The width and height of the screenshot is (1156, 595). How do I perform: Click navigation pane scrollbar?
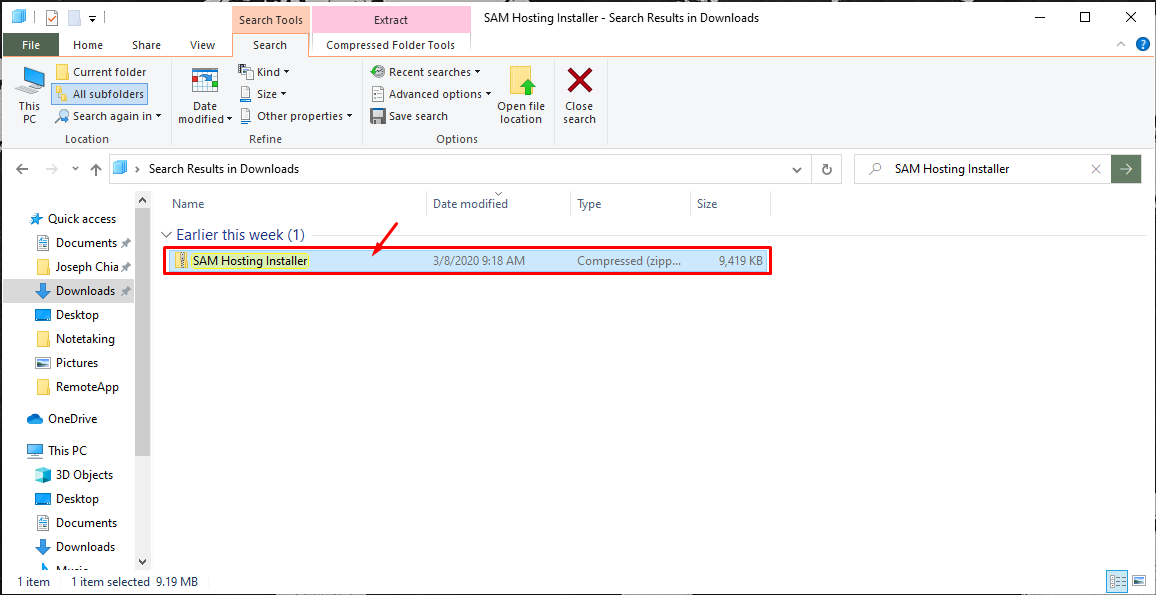click(x=143, y=332)
